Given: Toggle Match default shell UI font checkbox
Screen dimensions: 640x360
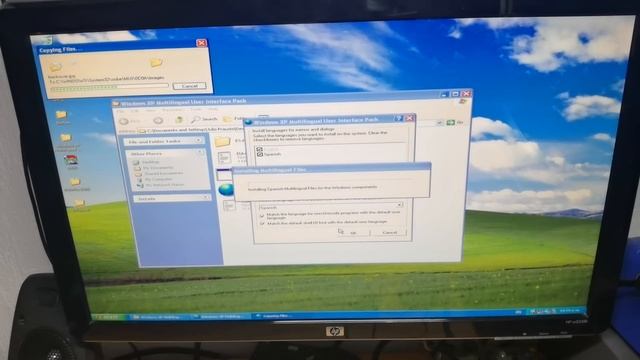Looking at the screenshot, I should [x=262, y=223].
